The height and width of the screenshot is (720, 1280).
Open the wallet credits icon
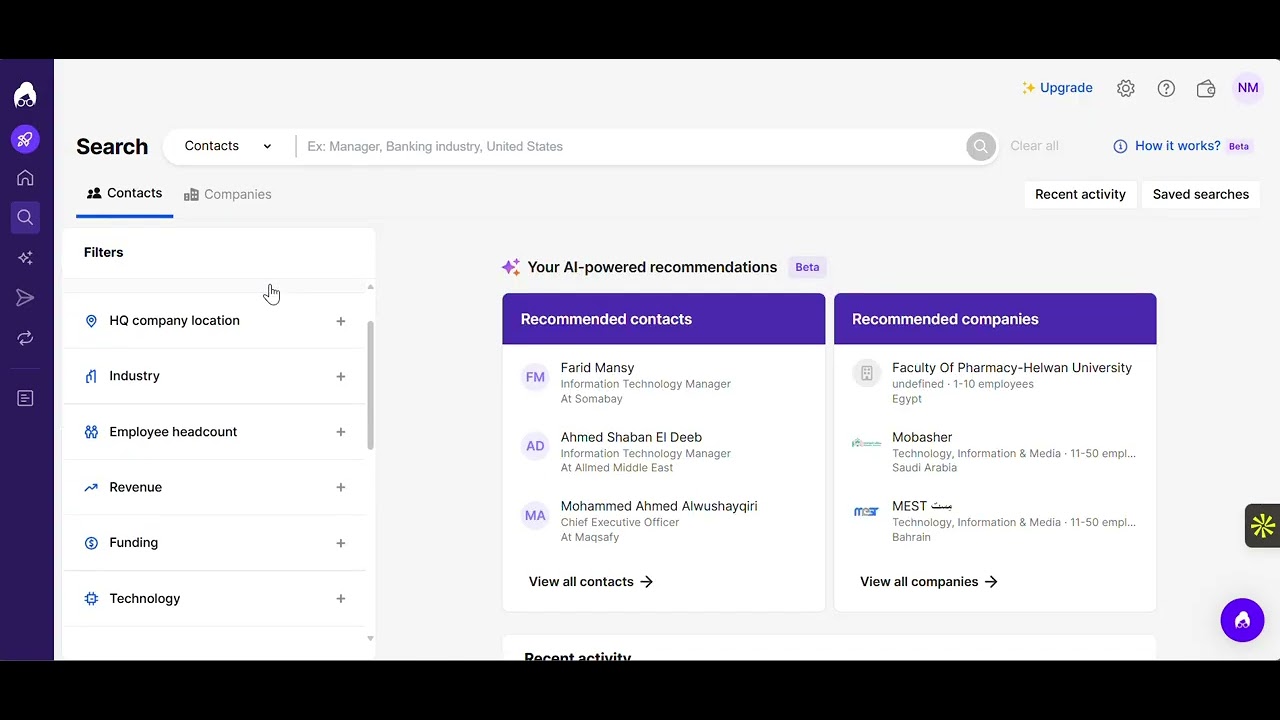1206,88
